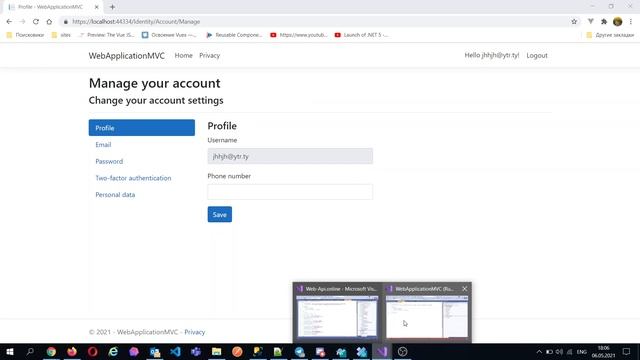This screenshot has height=360, width=640.
Task: Open Outlook from the taskbar
Action: coord(155,351)
